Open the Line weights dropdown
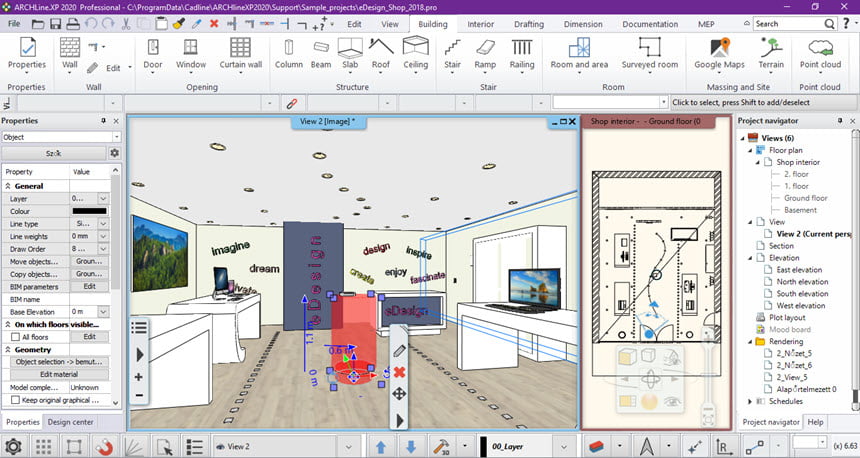860x458 pixels. point(103,236)
